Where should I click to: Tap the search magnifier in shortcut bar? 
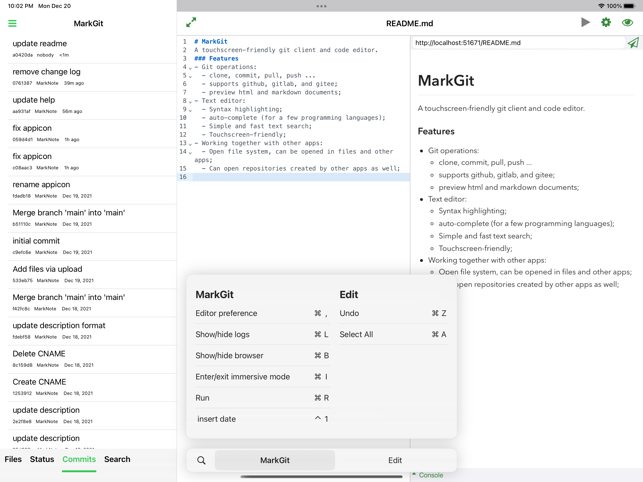tap(201, 460)
